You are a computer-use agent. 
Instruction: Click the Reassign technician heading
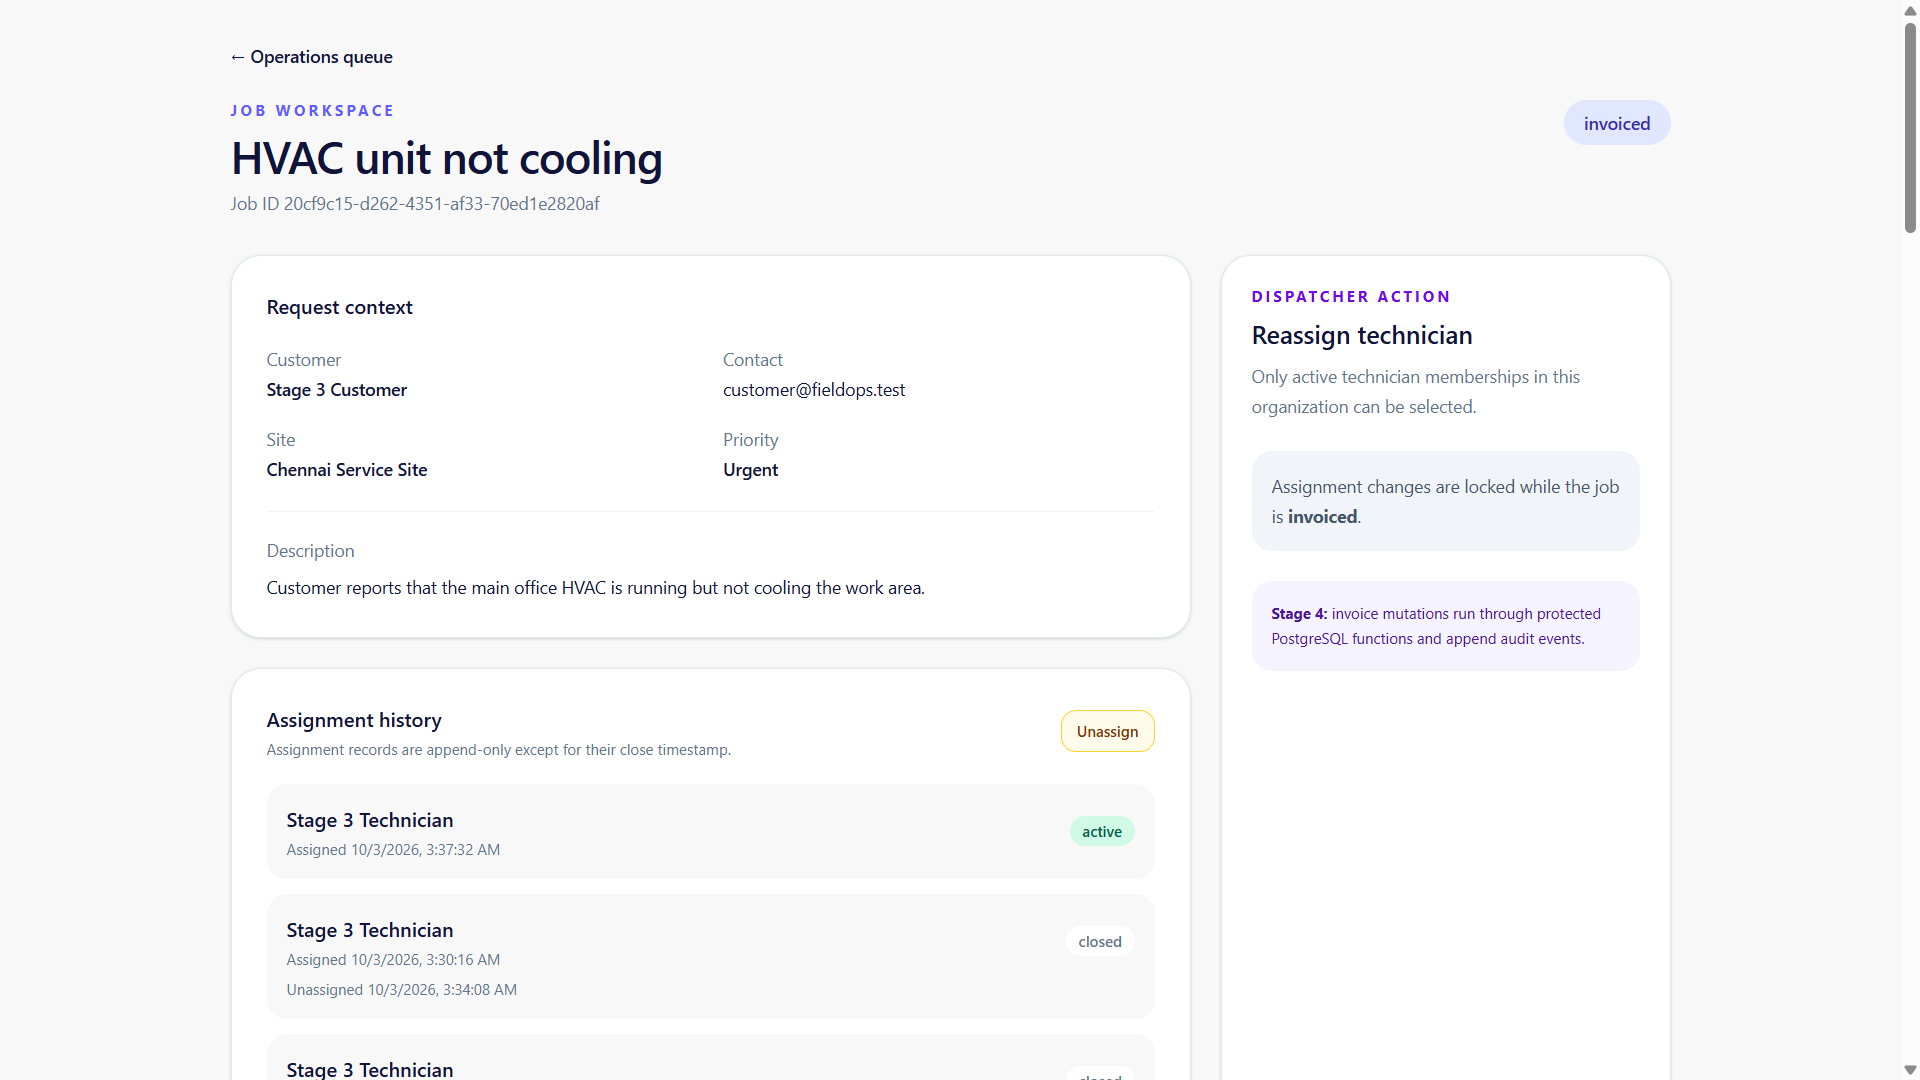[1362, 335]
